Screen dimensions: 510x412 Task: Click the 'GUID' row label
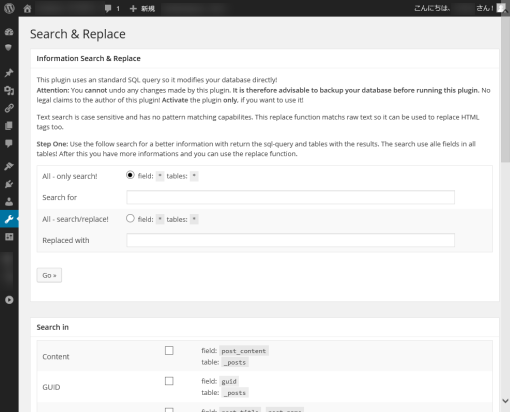click(x=51, y=387)
